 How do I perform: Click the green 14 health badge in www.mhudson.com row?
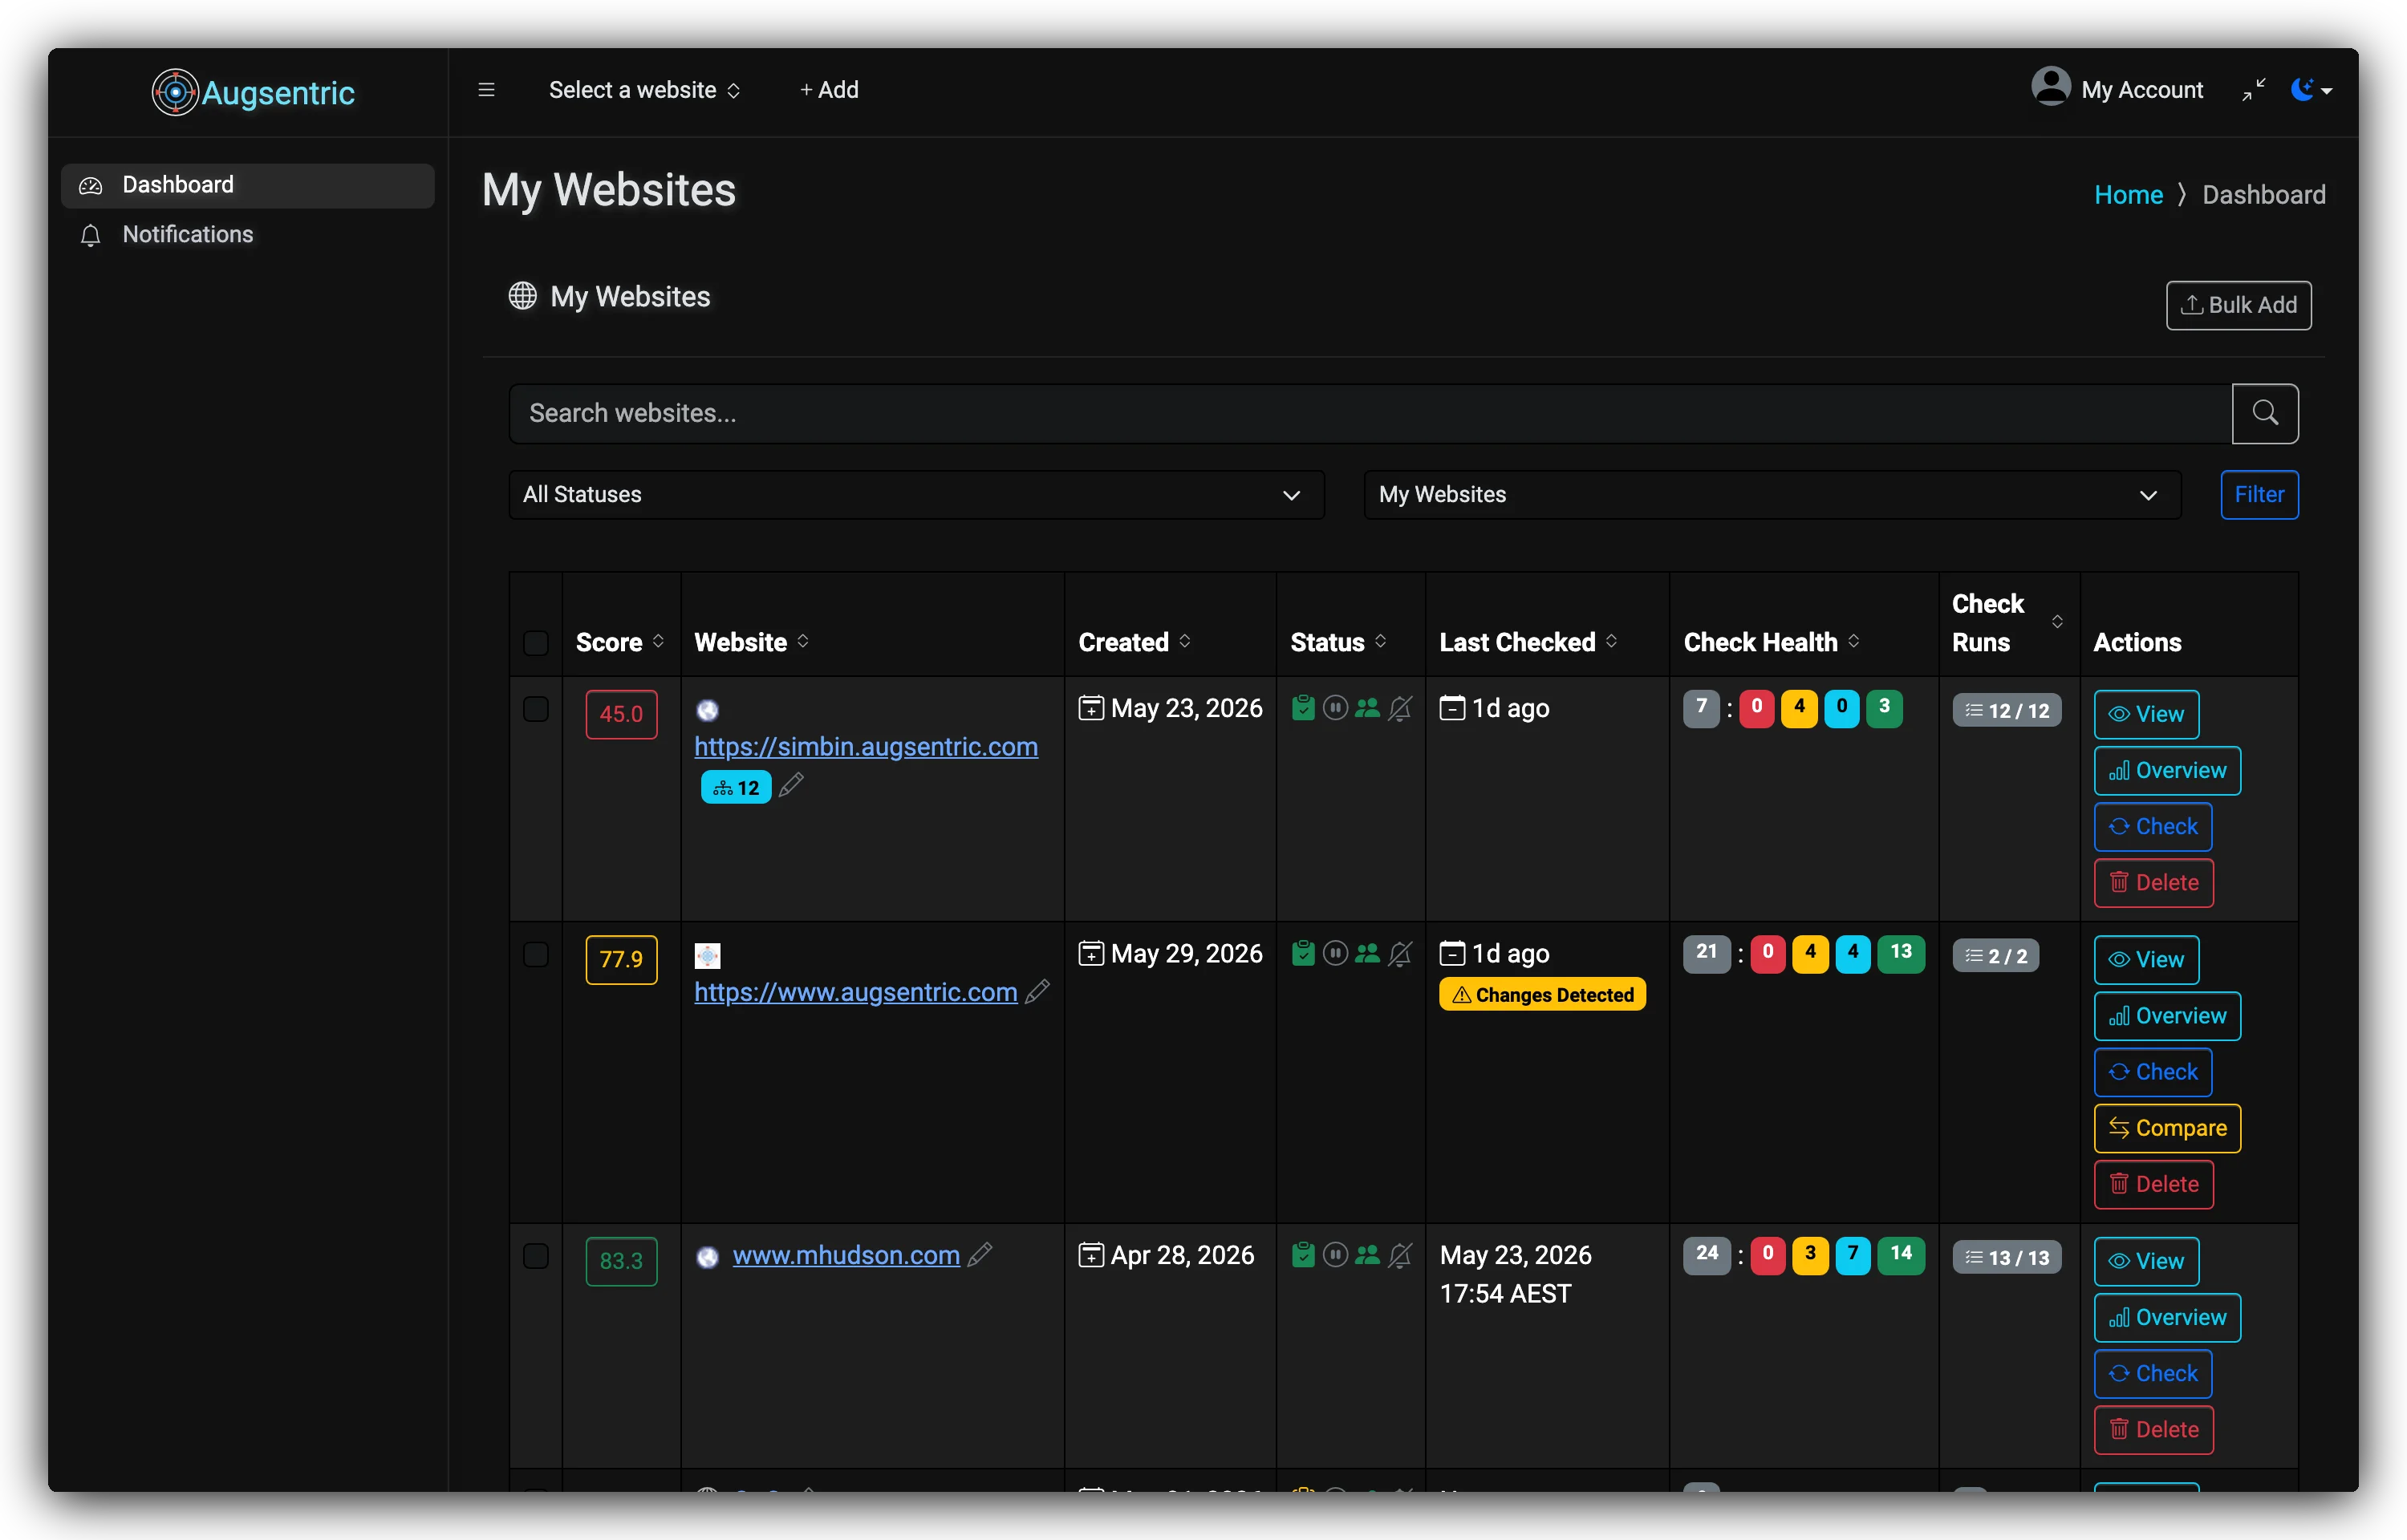click(x=1900, y=1255)
